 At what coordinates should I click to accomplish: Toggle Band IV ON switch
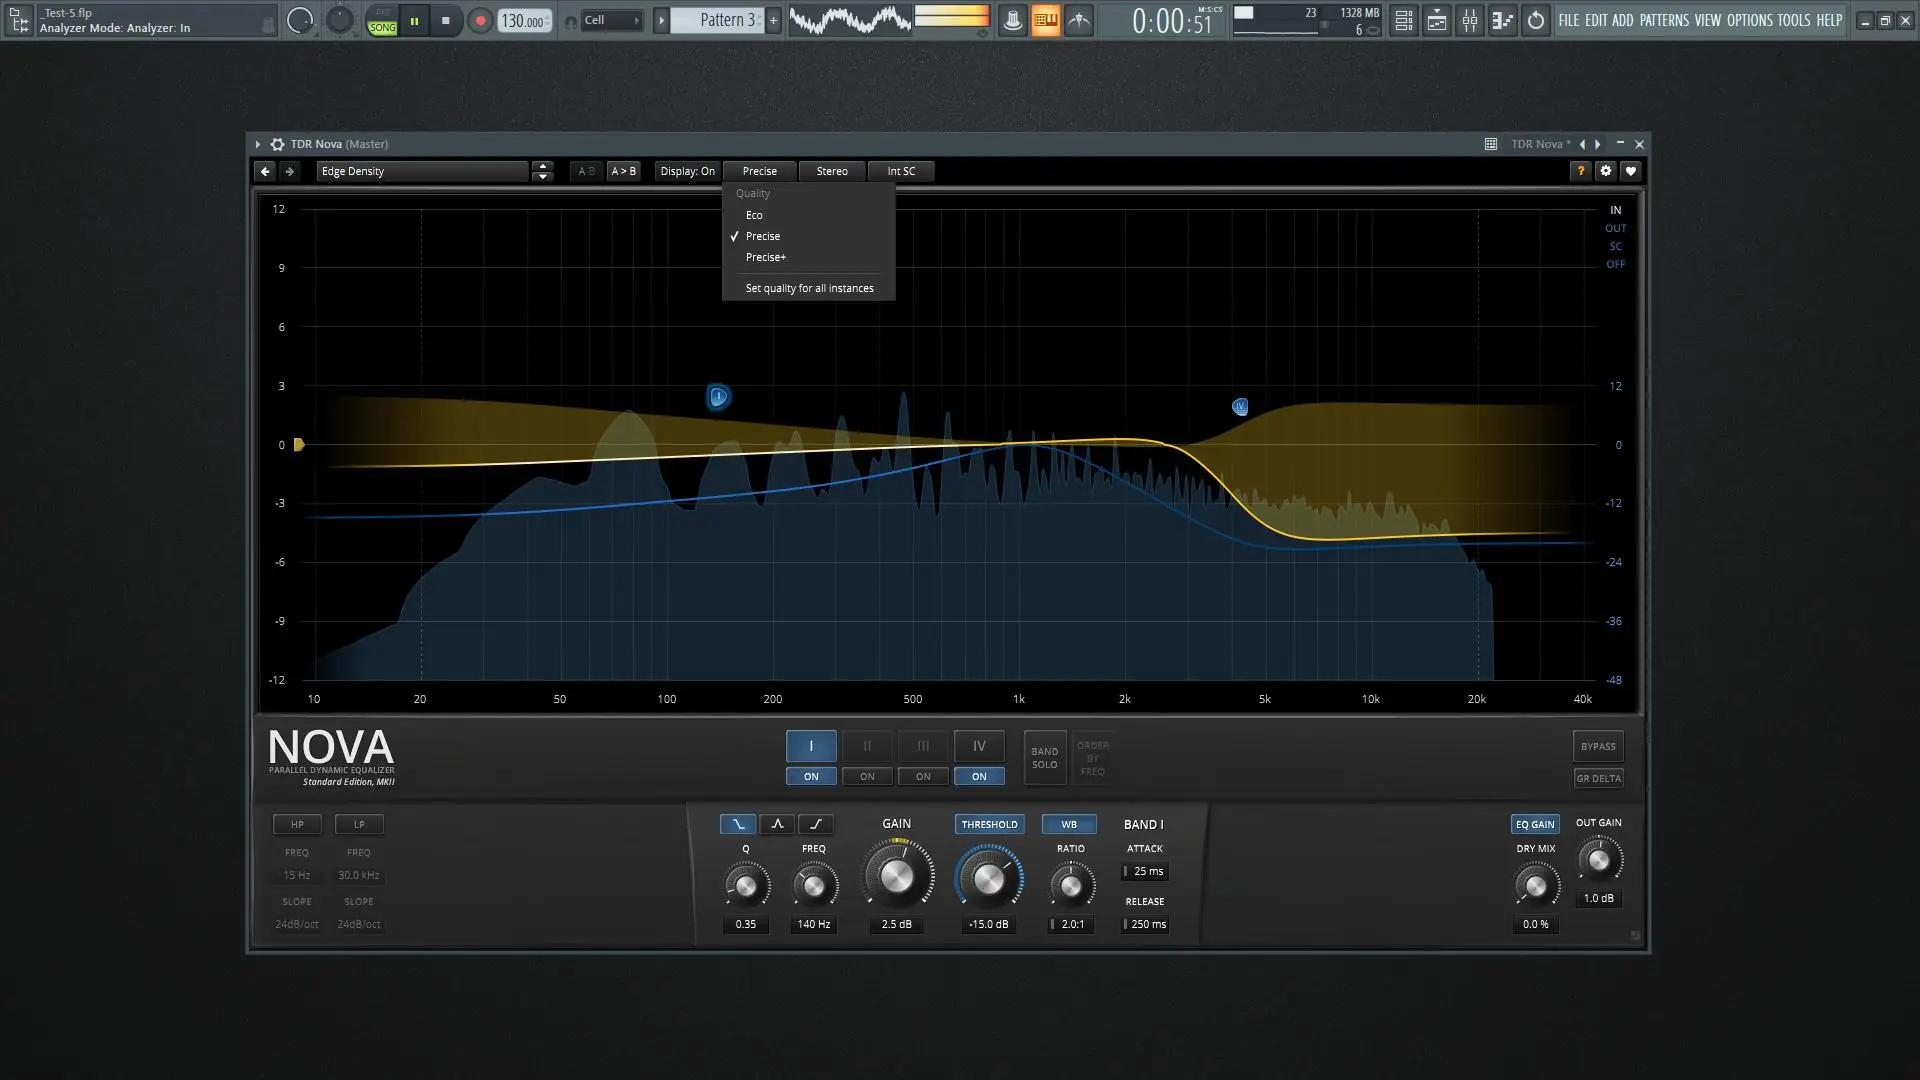coord(979,776)
